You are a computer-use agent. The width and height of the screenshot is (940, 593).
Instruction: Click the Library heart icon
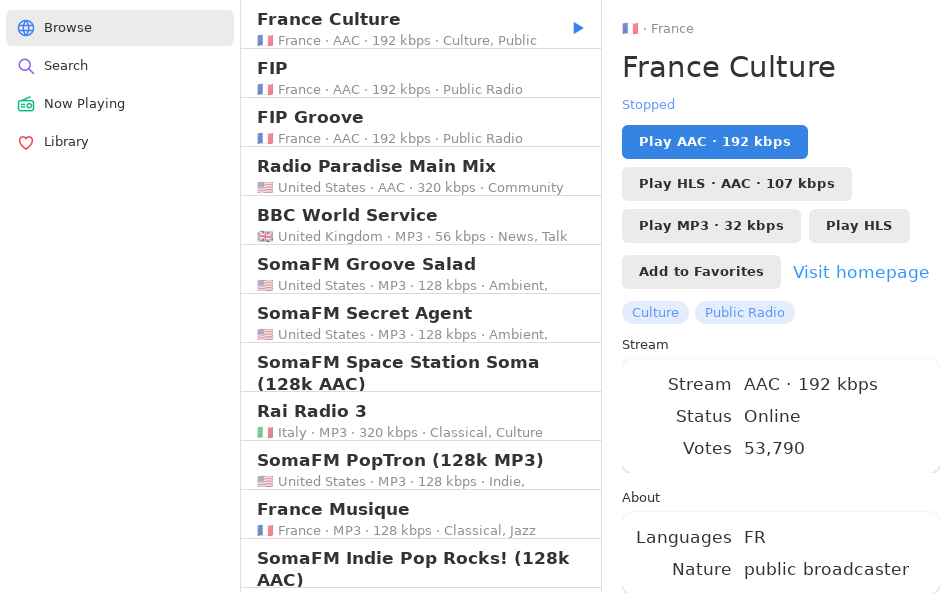[26, 142]
